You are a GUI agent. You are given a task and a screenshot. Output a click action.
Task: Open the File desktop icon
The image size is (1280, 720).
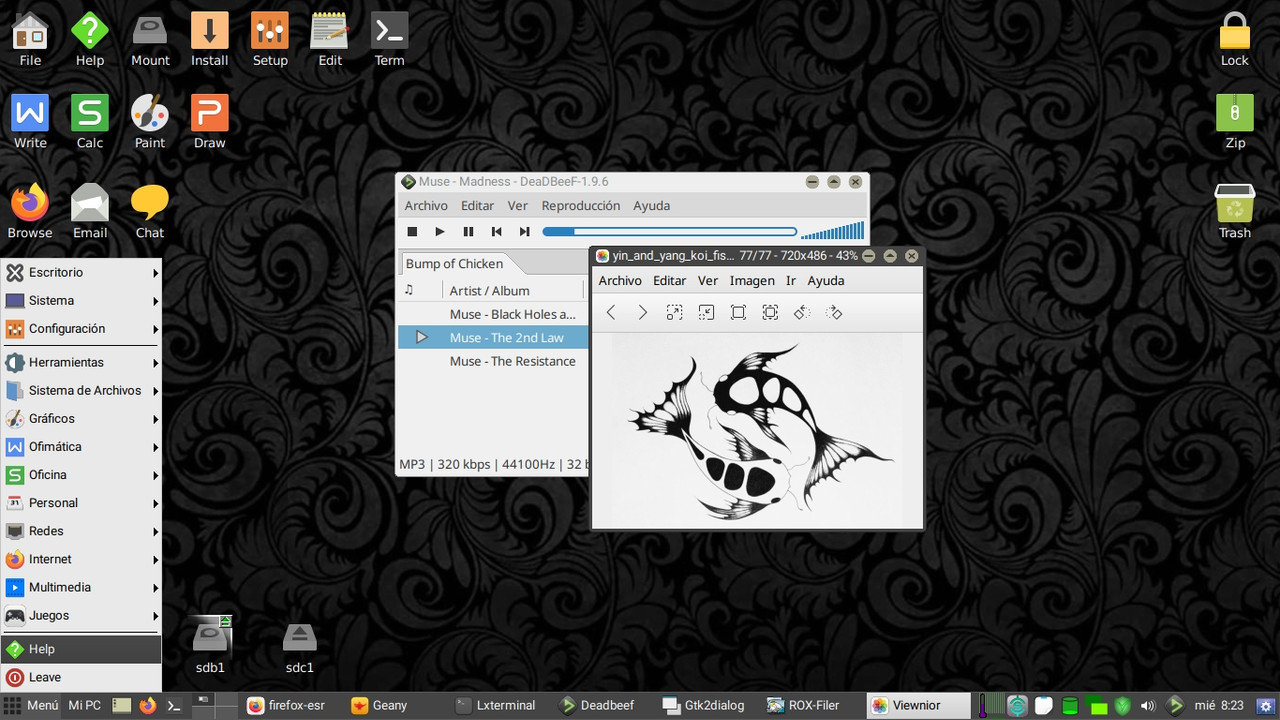(x=30, y=39)
